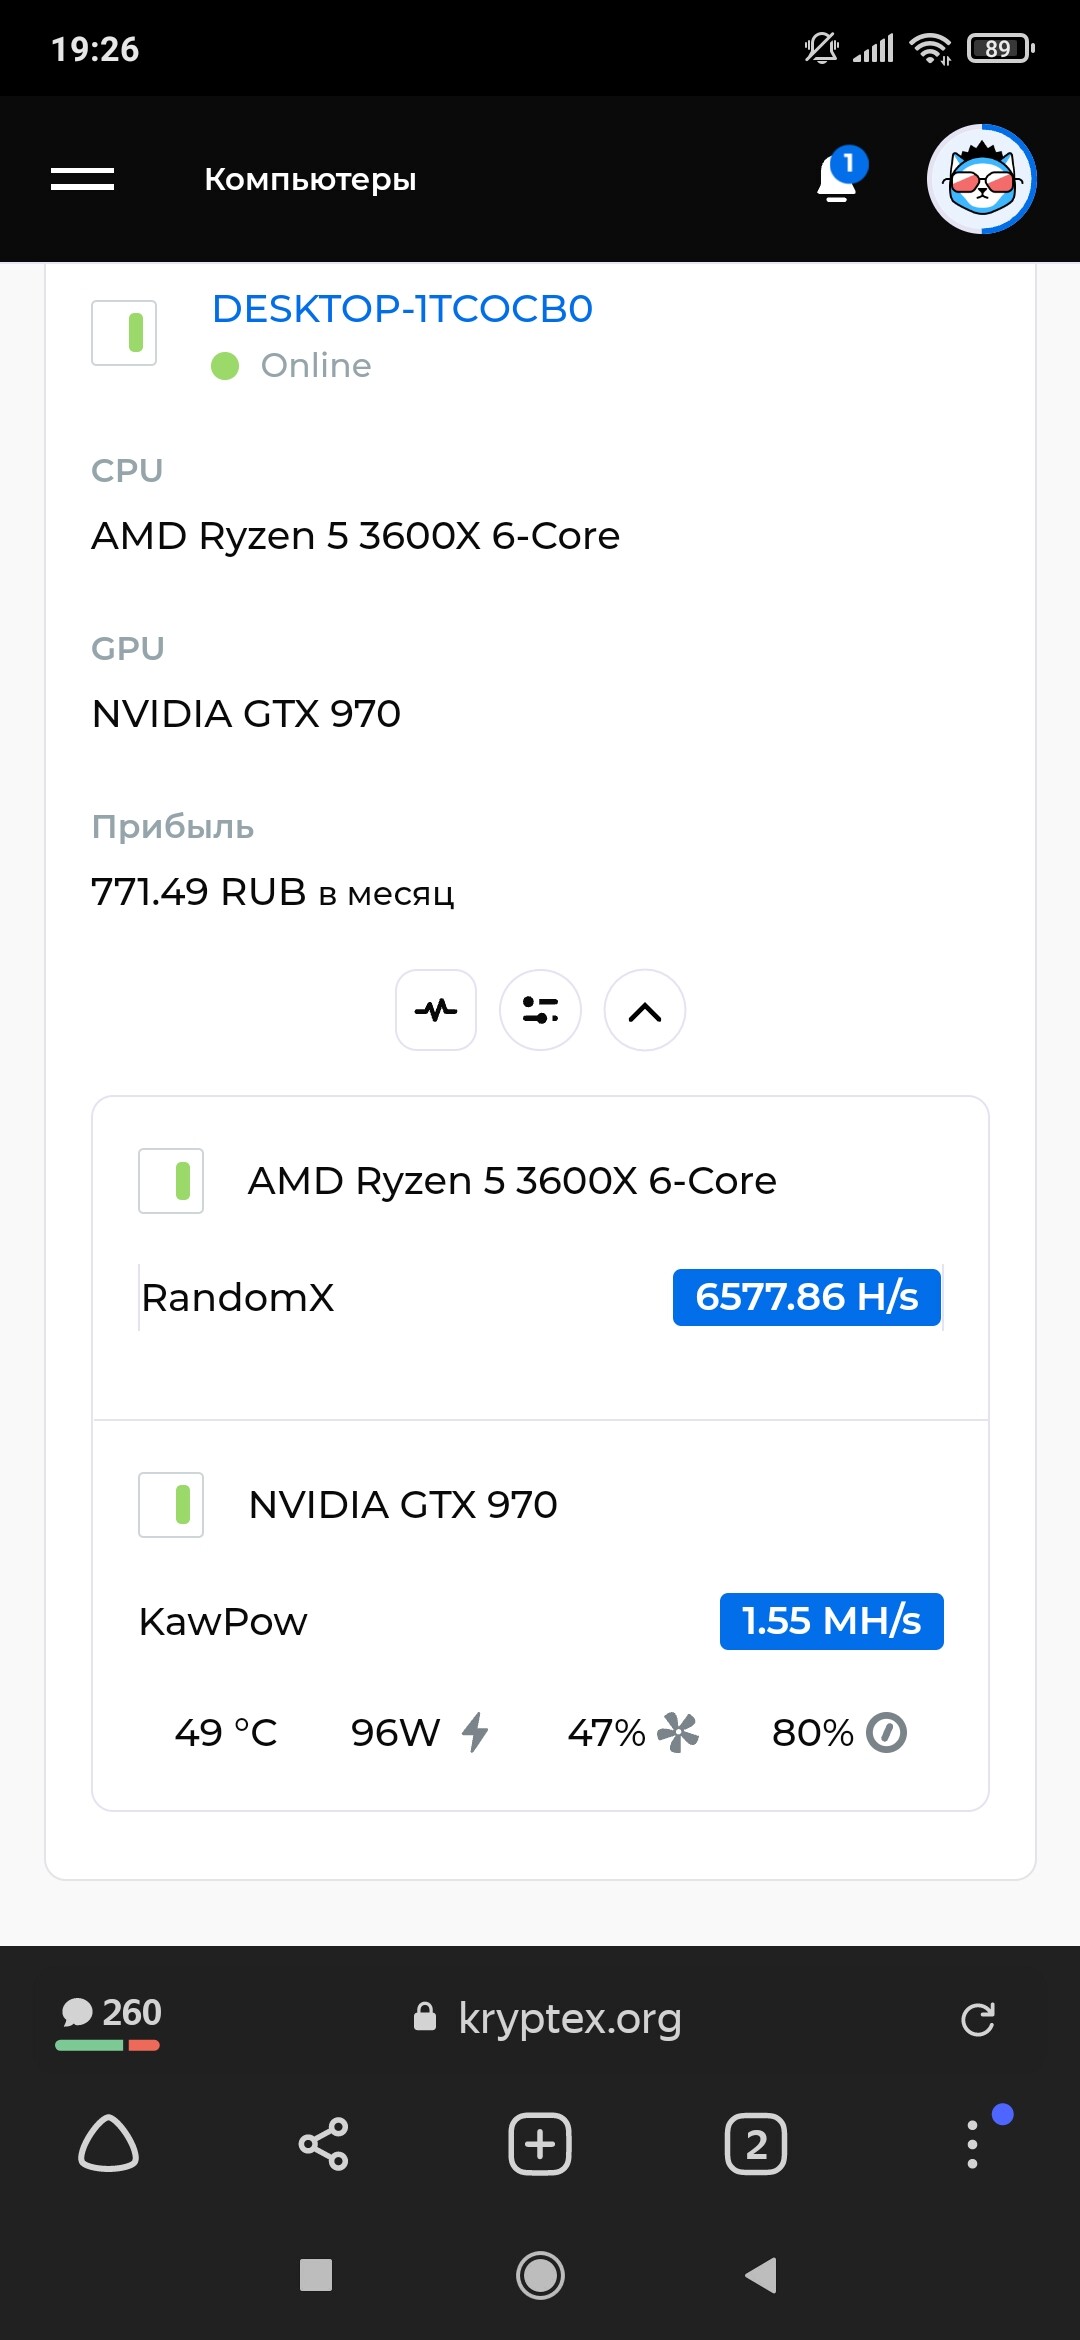Toggle the NVIDIA GTX 970 mining switch
This screenshot has height=2340, width=1080.
click(171, 1505)
